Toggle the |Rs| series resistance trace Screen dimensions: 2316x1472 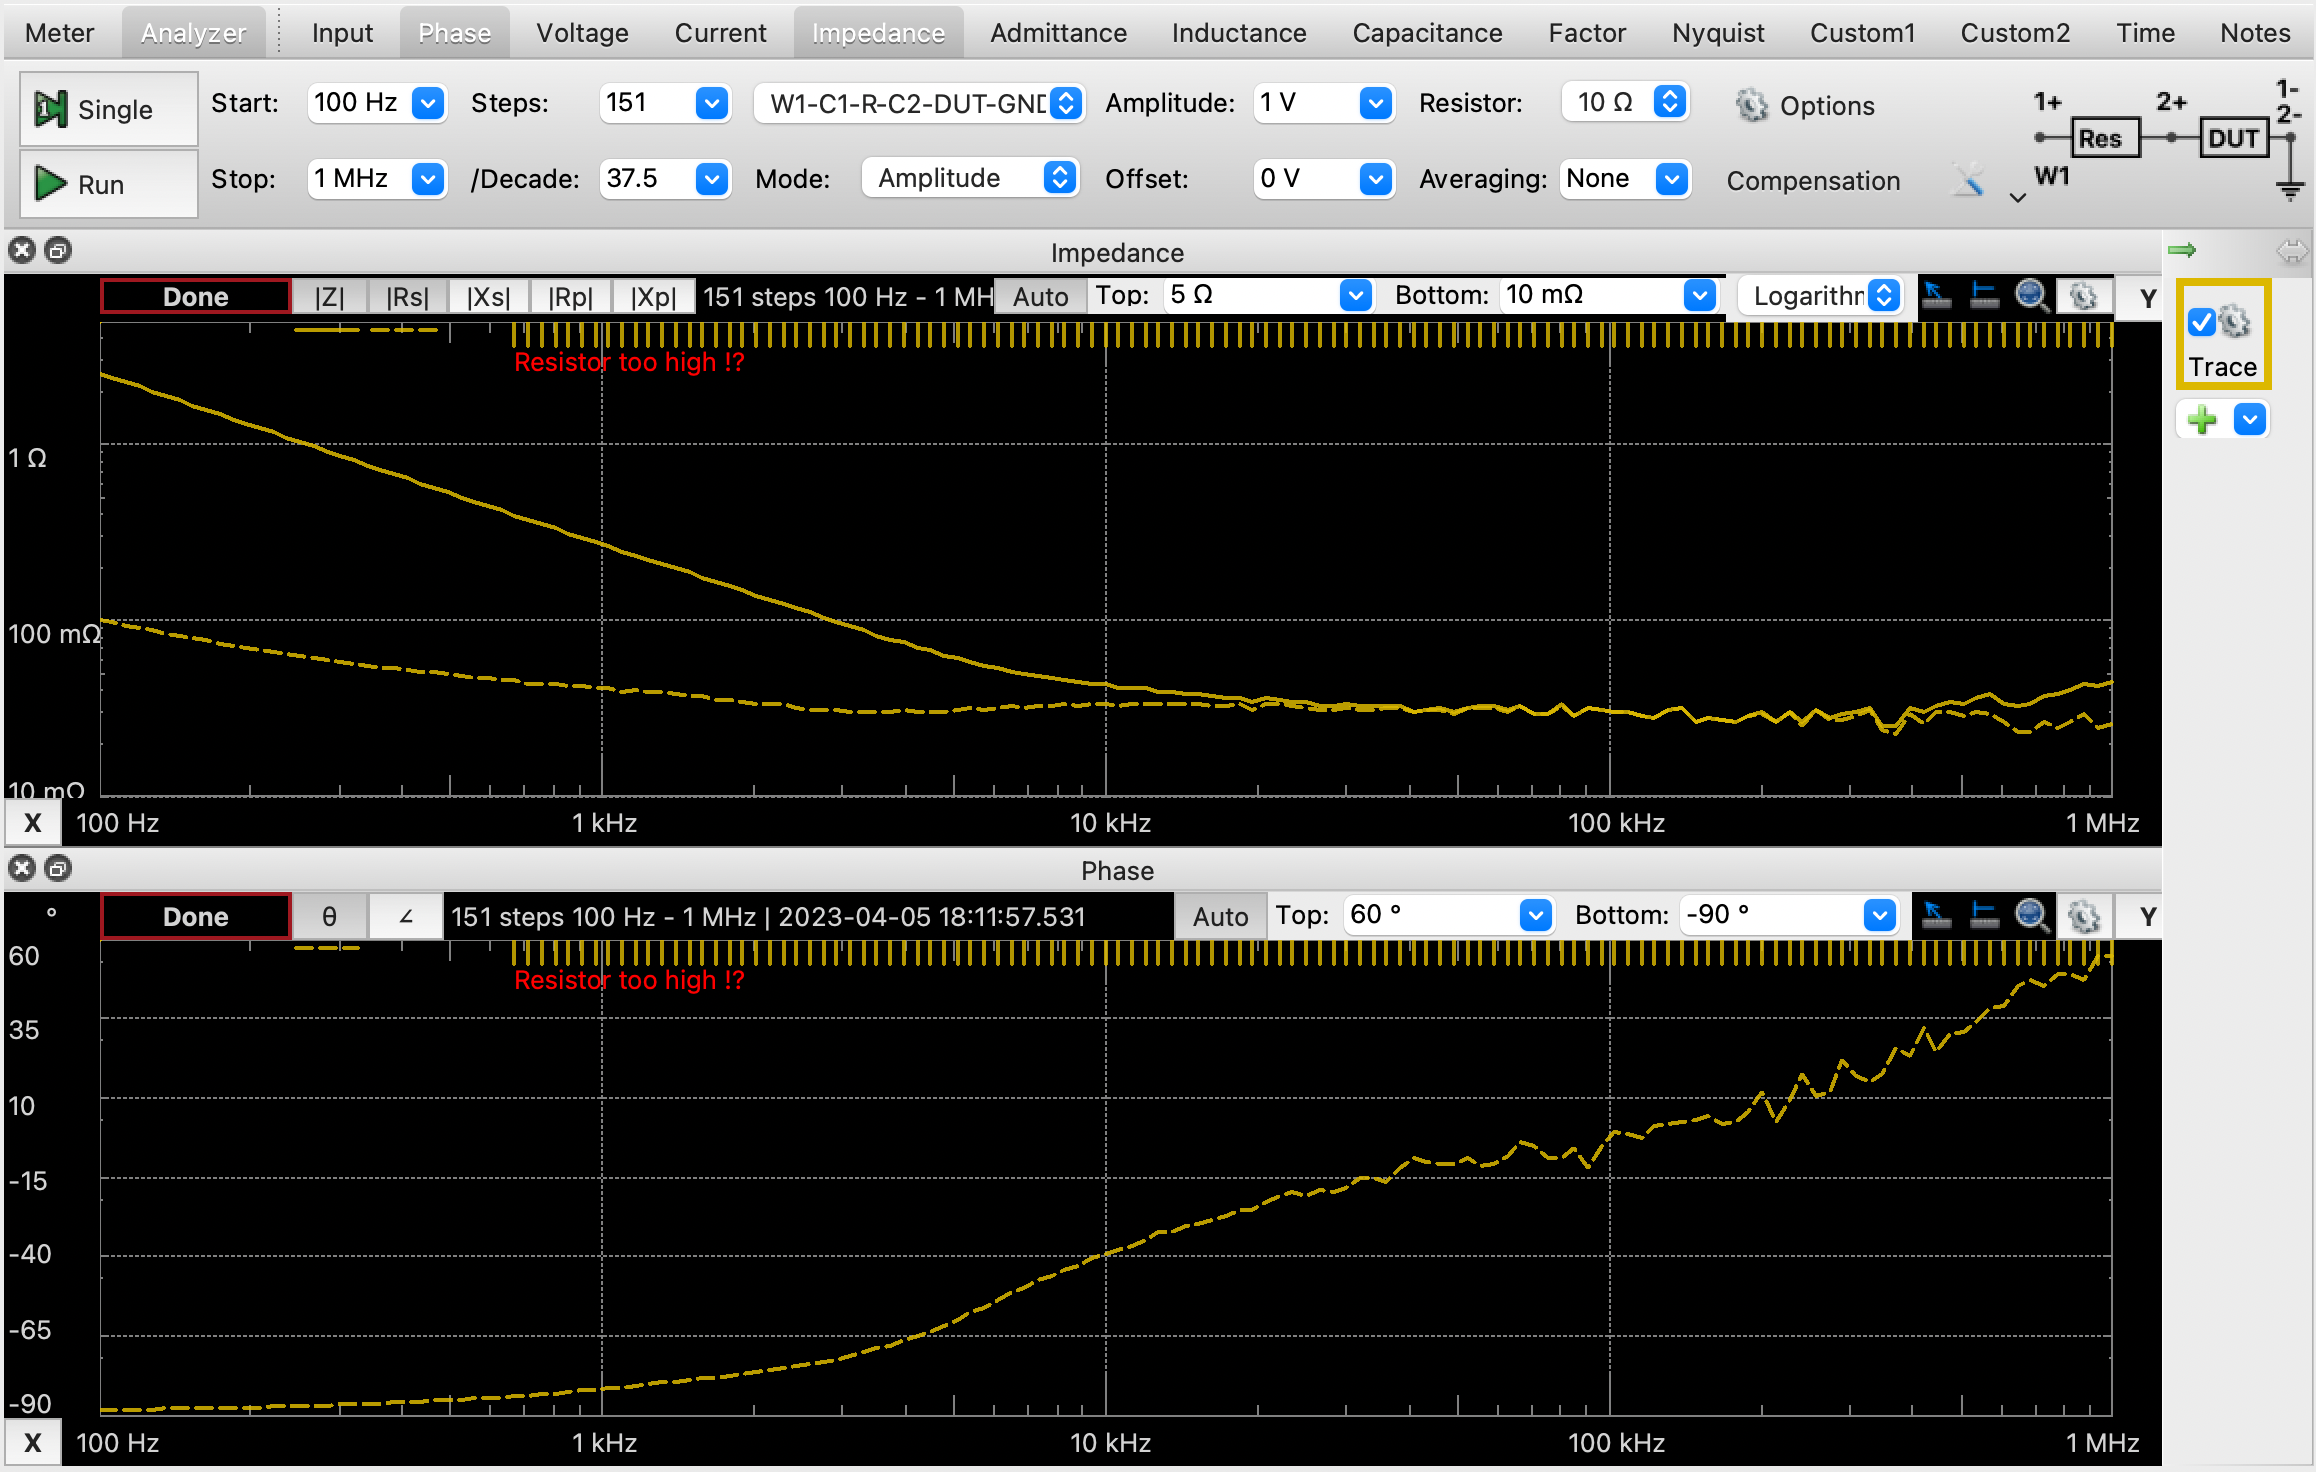(407, 297)
